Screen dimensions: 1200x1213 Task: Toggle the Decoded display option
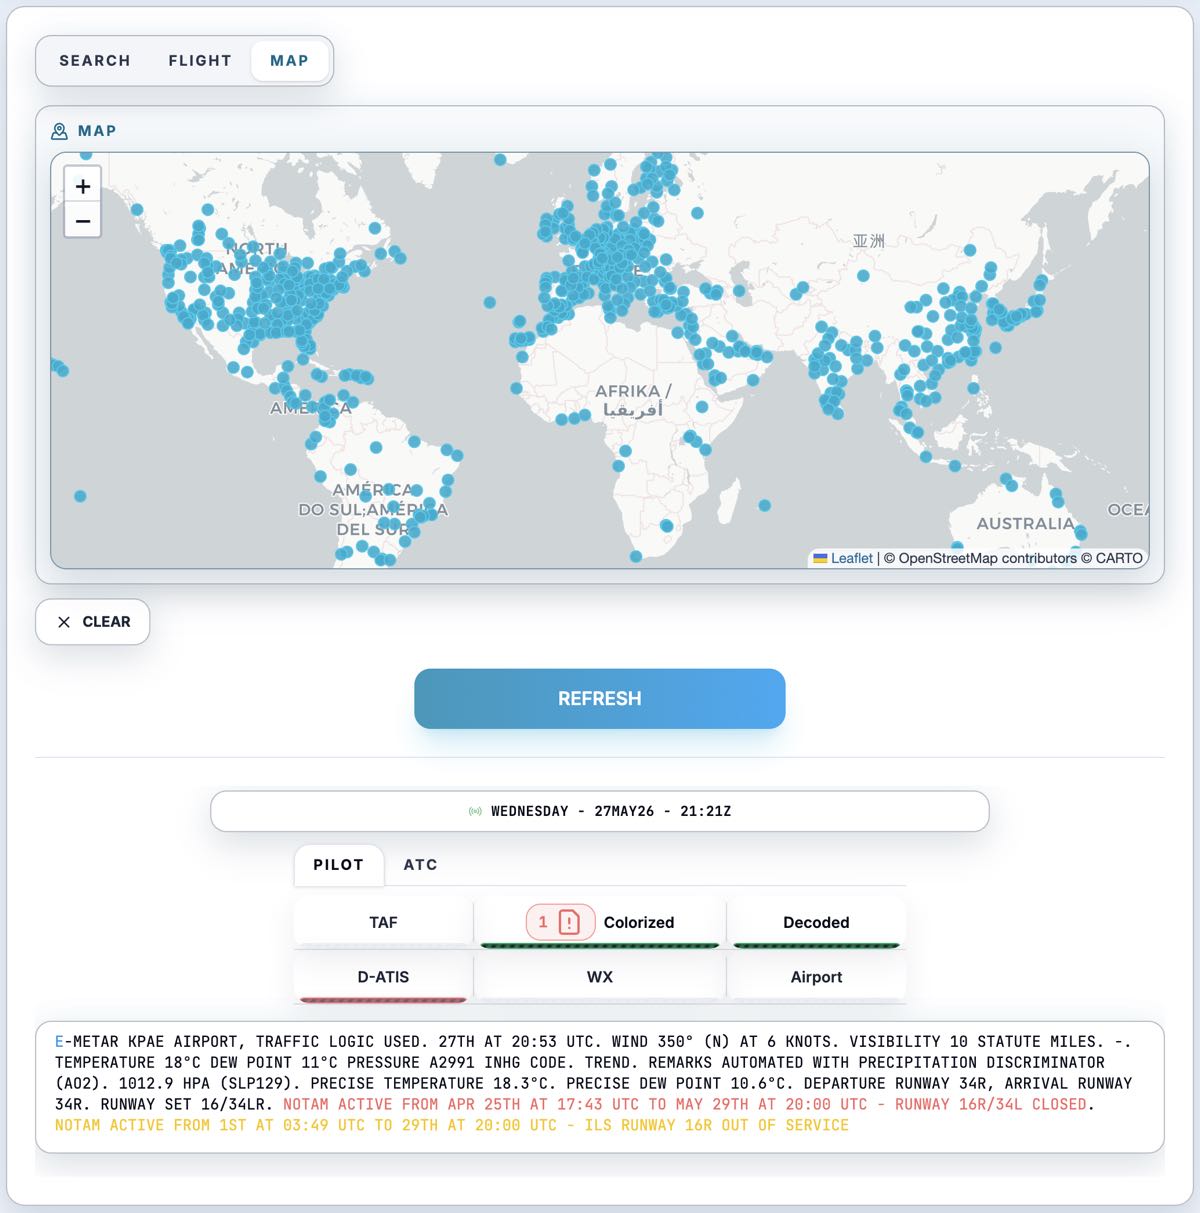point(816,923)
